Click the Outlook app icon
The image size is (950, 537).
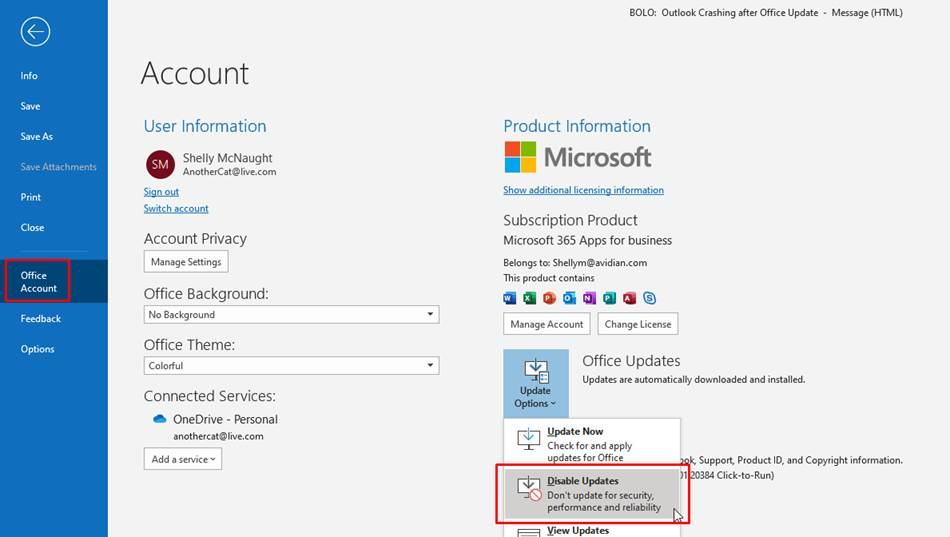[x=570, y=298]
